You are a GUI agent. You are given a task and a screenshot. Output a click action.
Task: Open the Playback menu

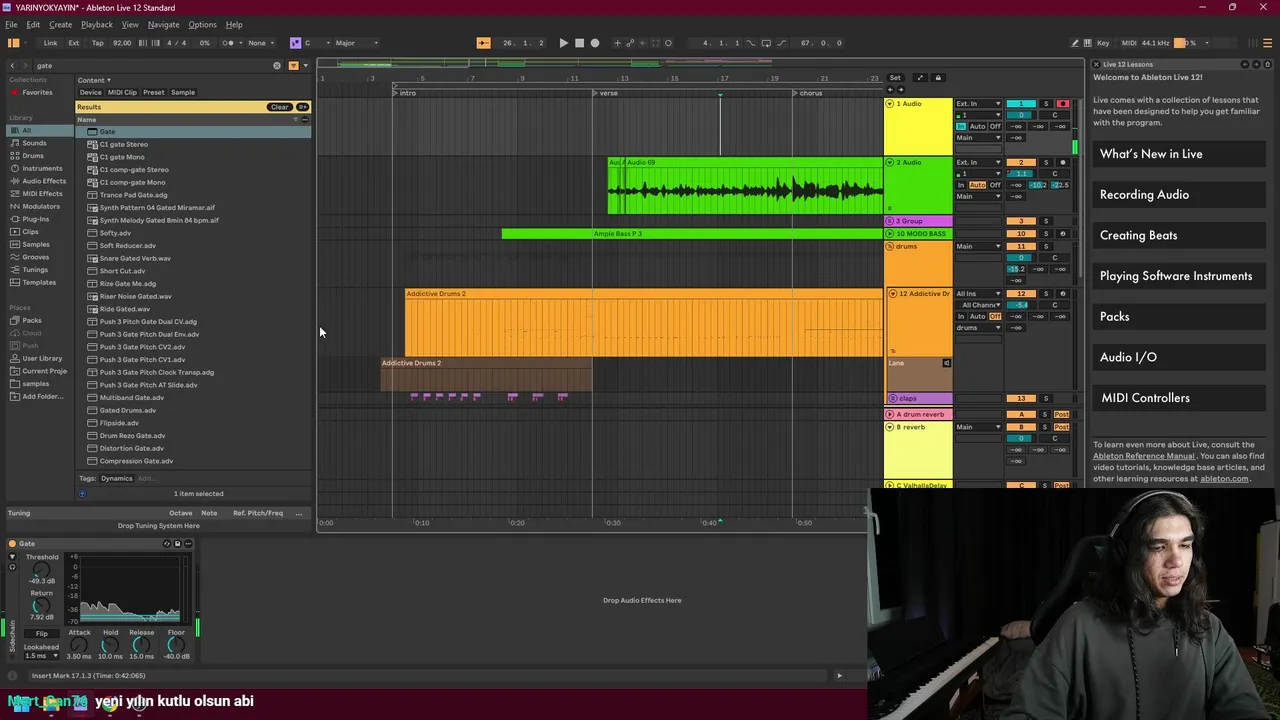tap(96, 24)
